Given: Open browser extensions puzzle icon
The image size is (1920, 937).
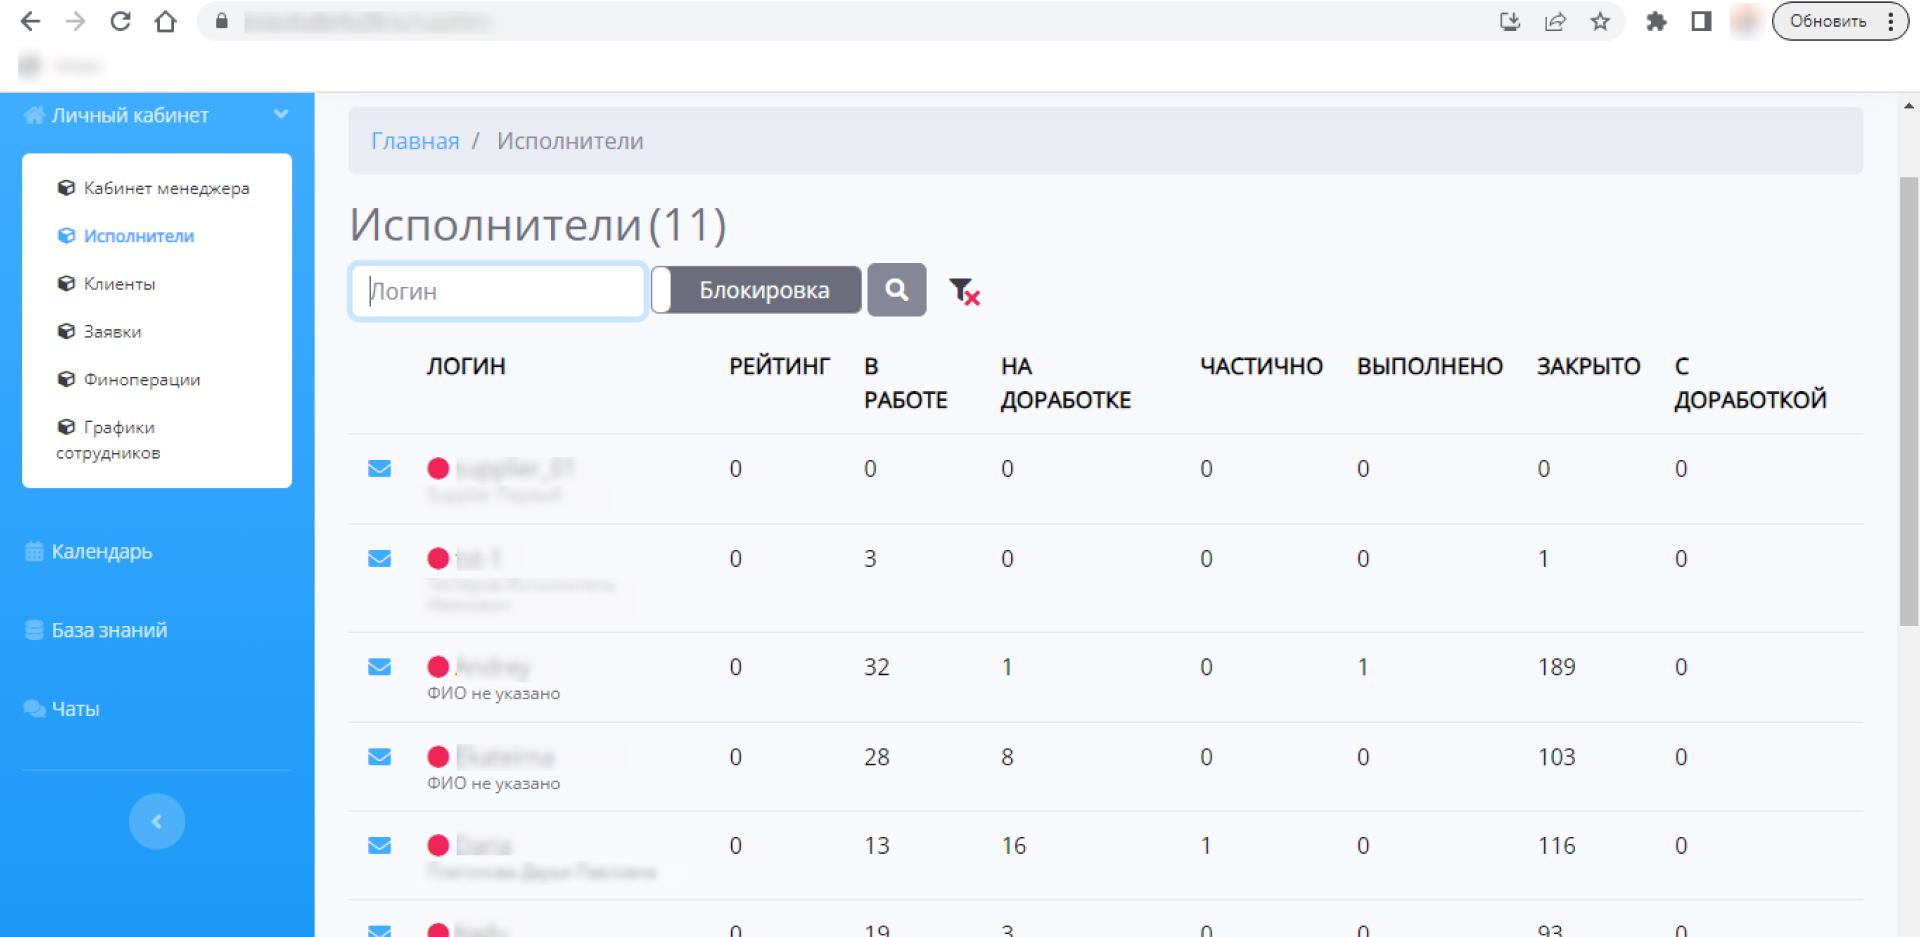Looking at the screenshot, I should pos(1656,21).
